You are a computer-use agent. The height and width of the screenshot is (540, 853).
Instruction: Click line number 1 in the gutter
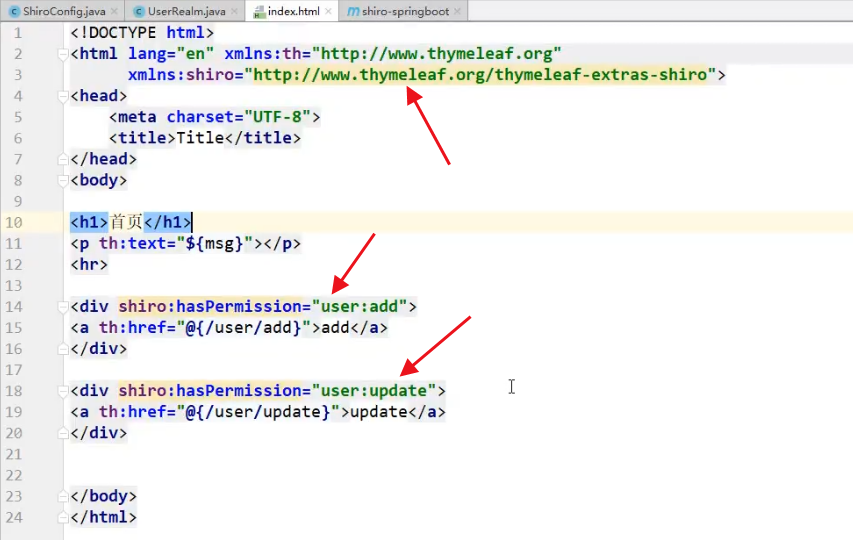coord(18,33)
